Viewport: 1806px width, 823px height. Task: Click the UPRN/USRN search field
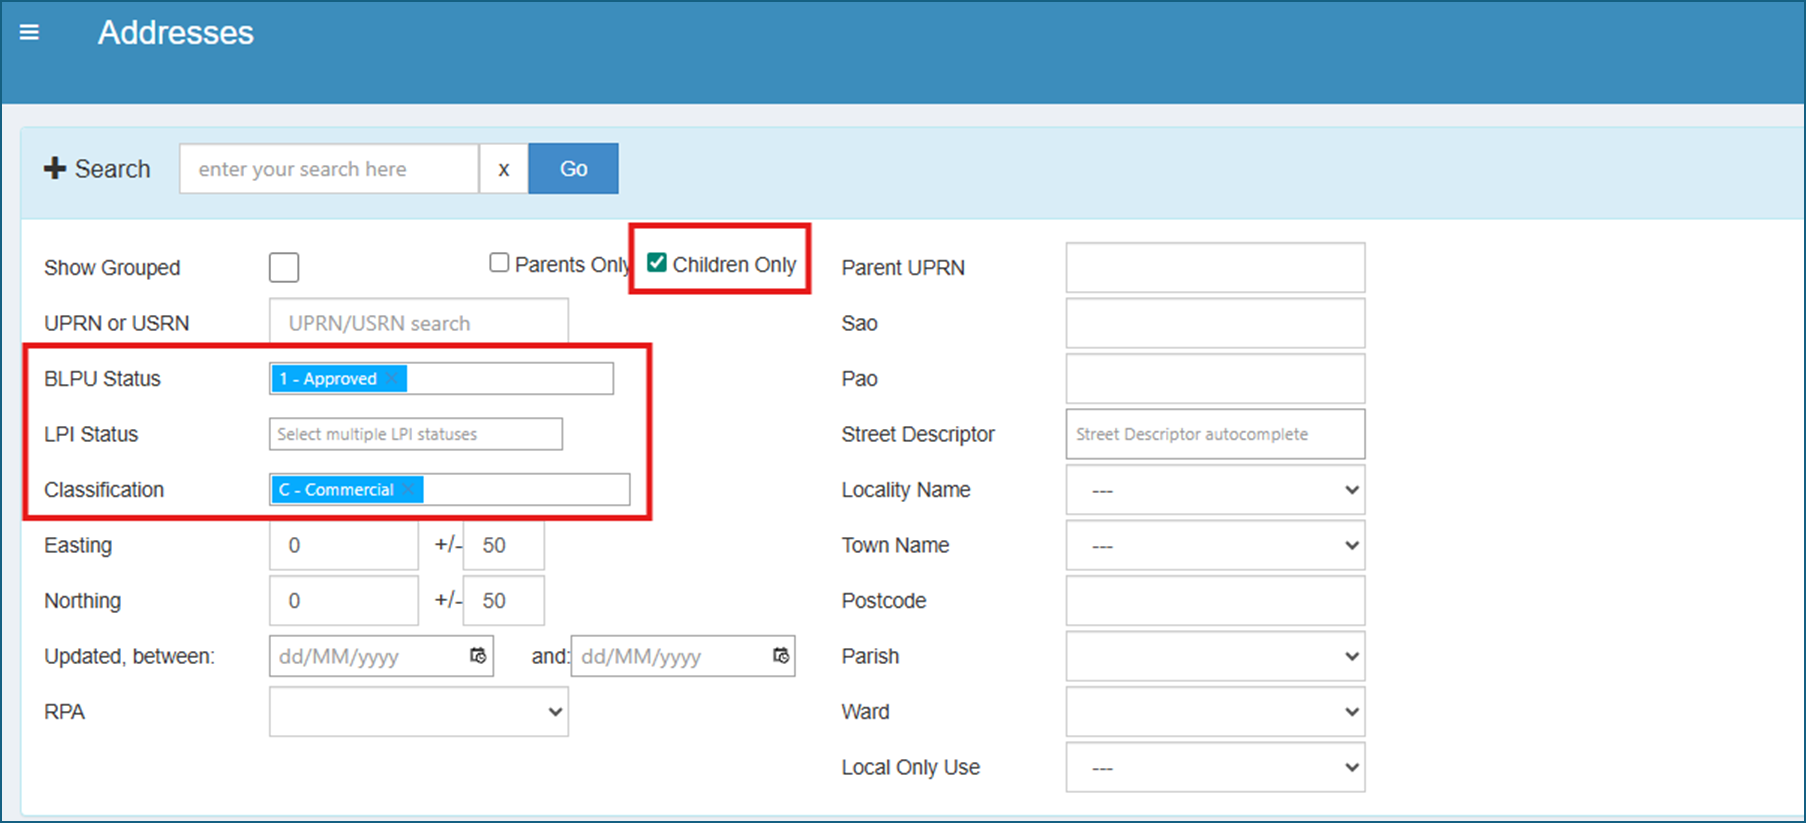click(418, 323)
